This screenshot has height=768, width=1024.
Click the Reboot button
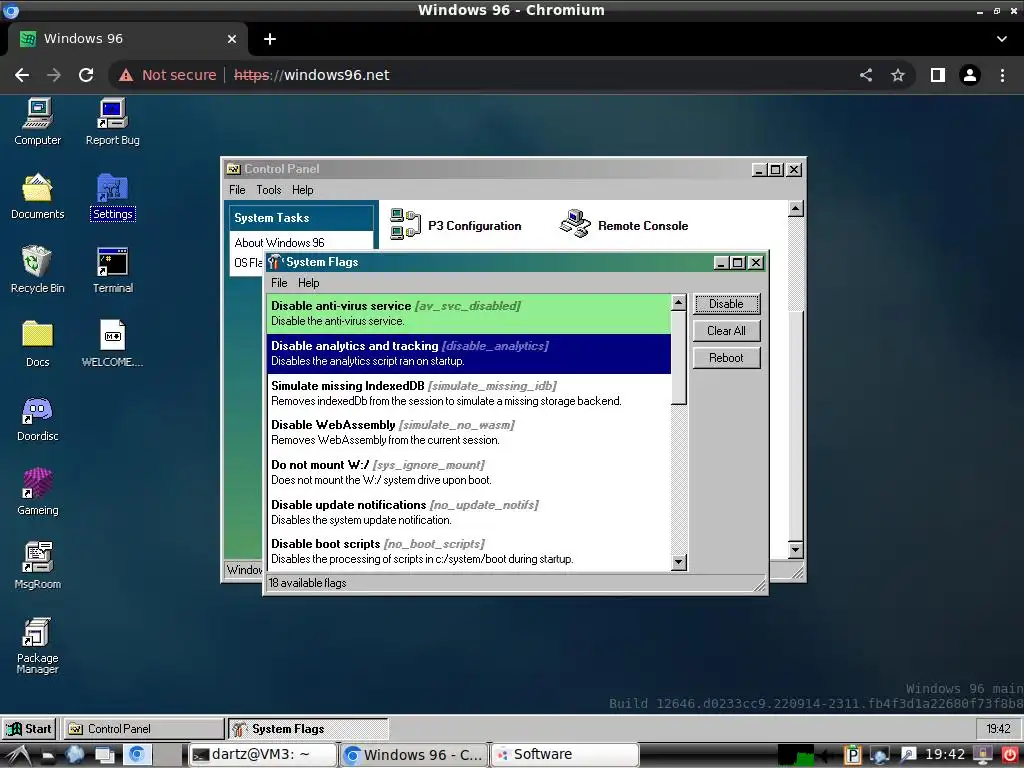pos(726,358)
